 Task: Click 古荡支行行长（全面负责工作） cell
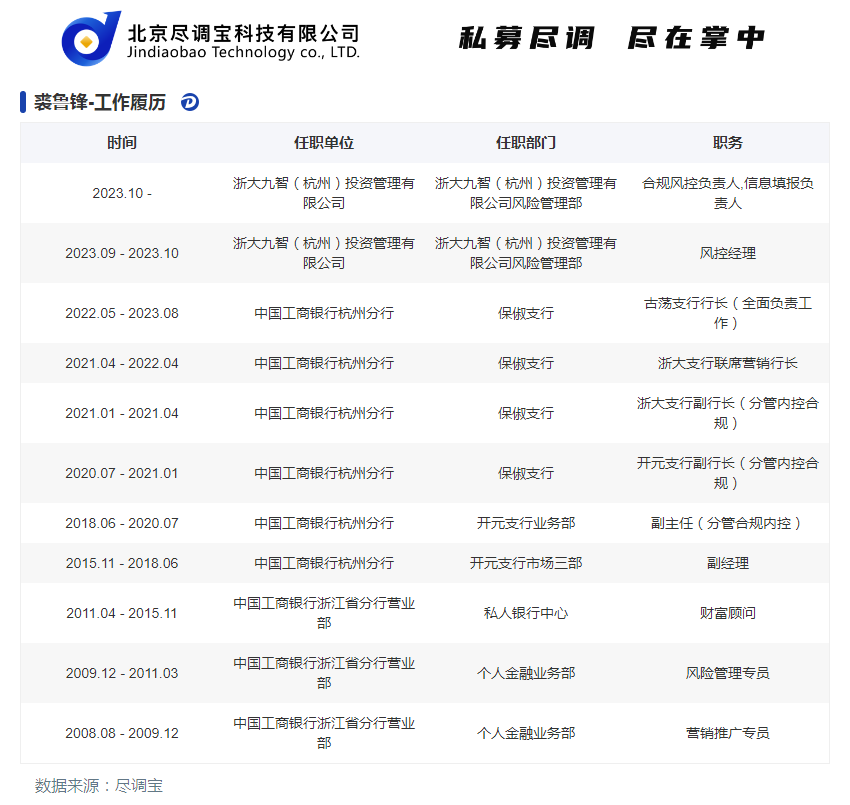[x=727, y=313]
